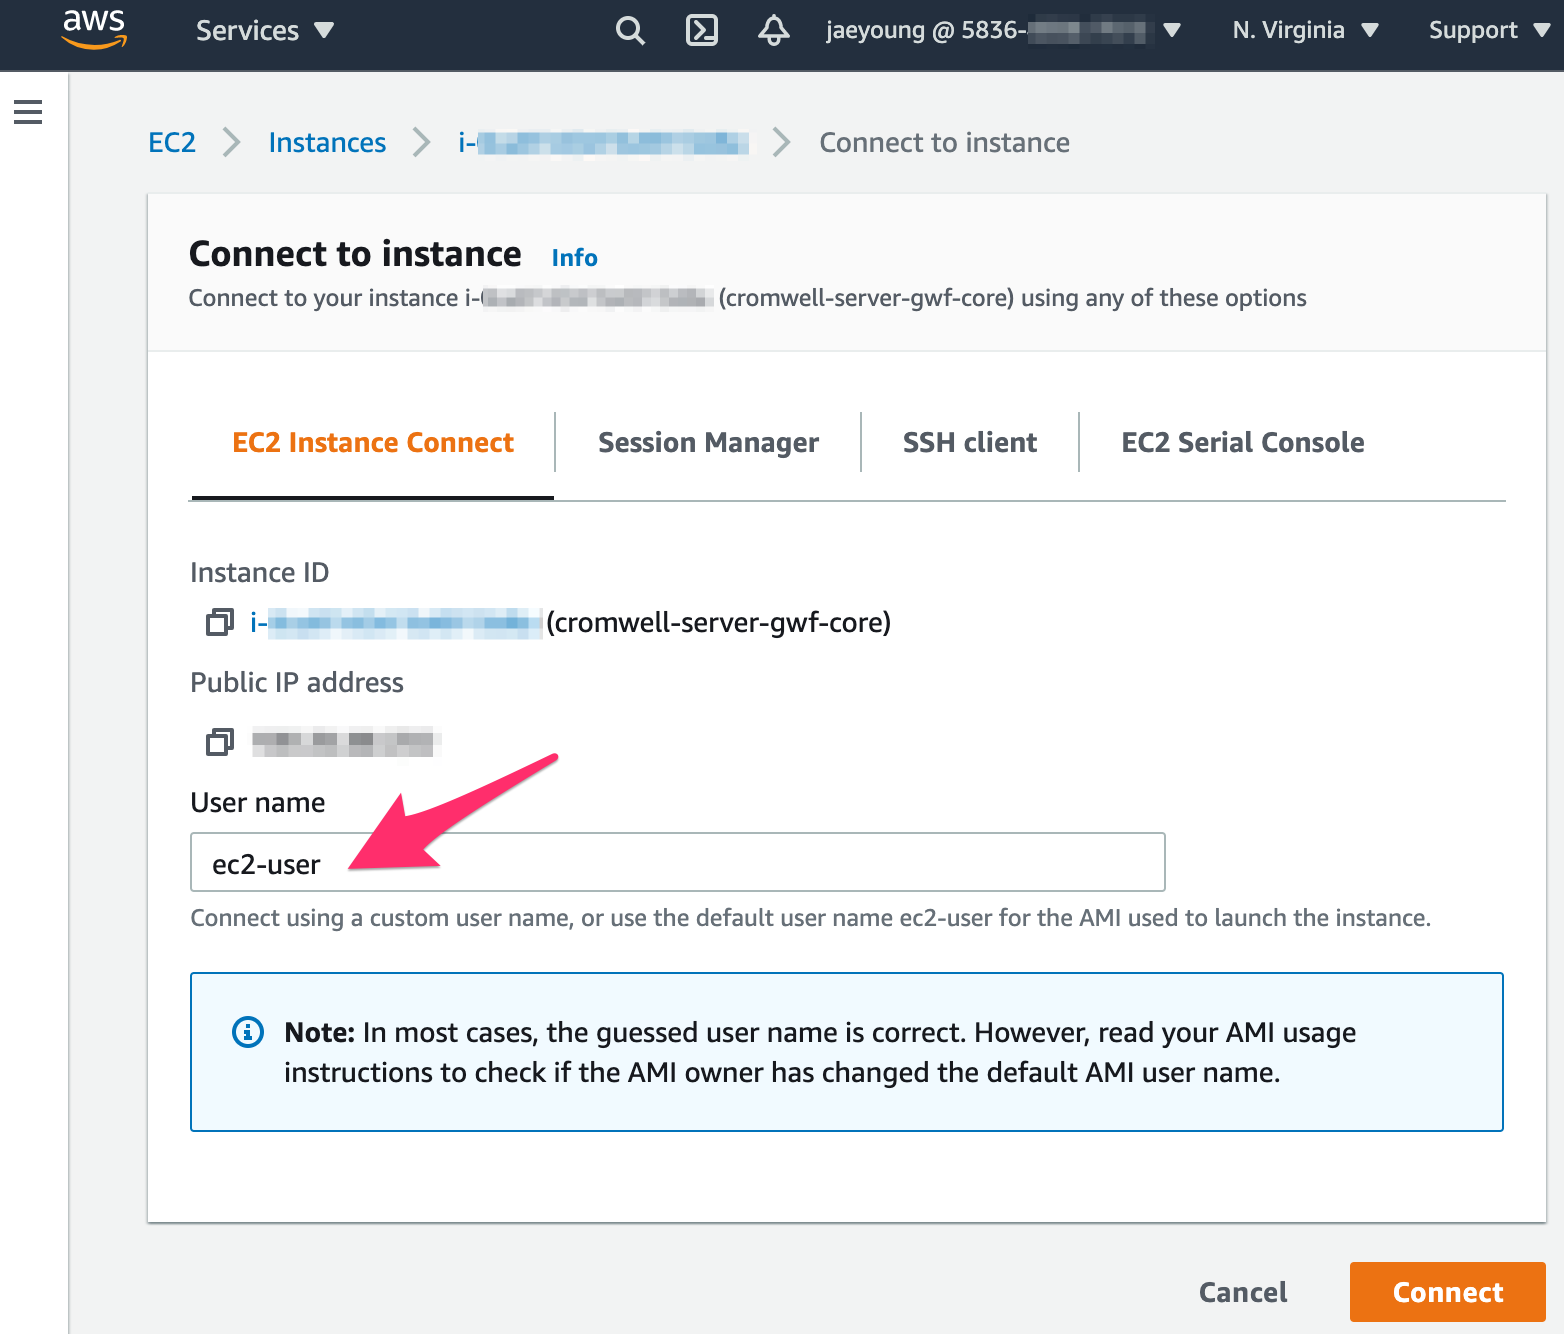This screenshot has width=1564, height=1334.
Task: Click the AWS logo home icon
Action: (x=94, y=29)
